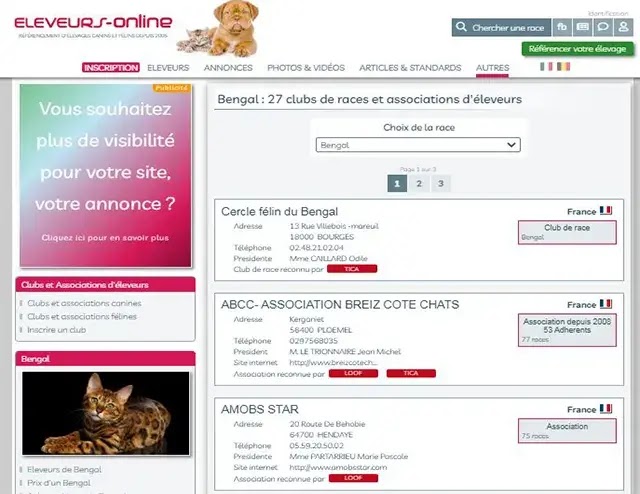Open the news card icon in header

click(x=582, y=27)
